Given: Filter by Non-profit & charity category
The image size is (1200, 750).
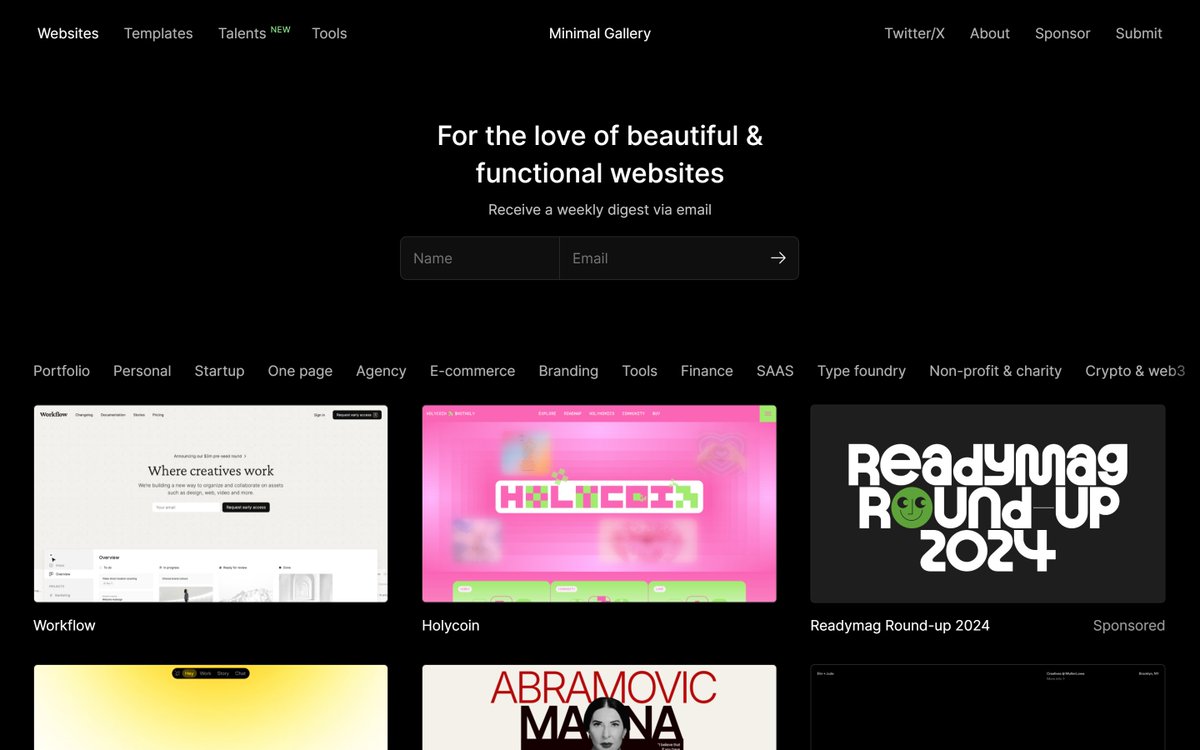Looking at the screenshot, I should 995,370.
